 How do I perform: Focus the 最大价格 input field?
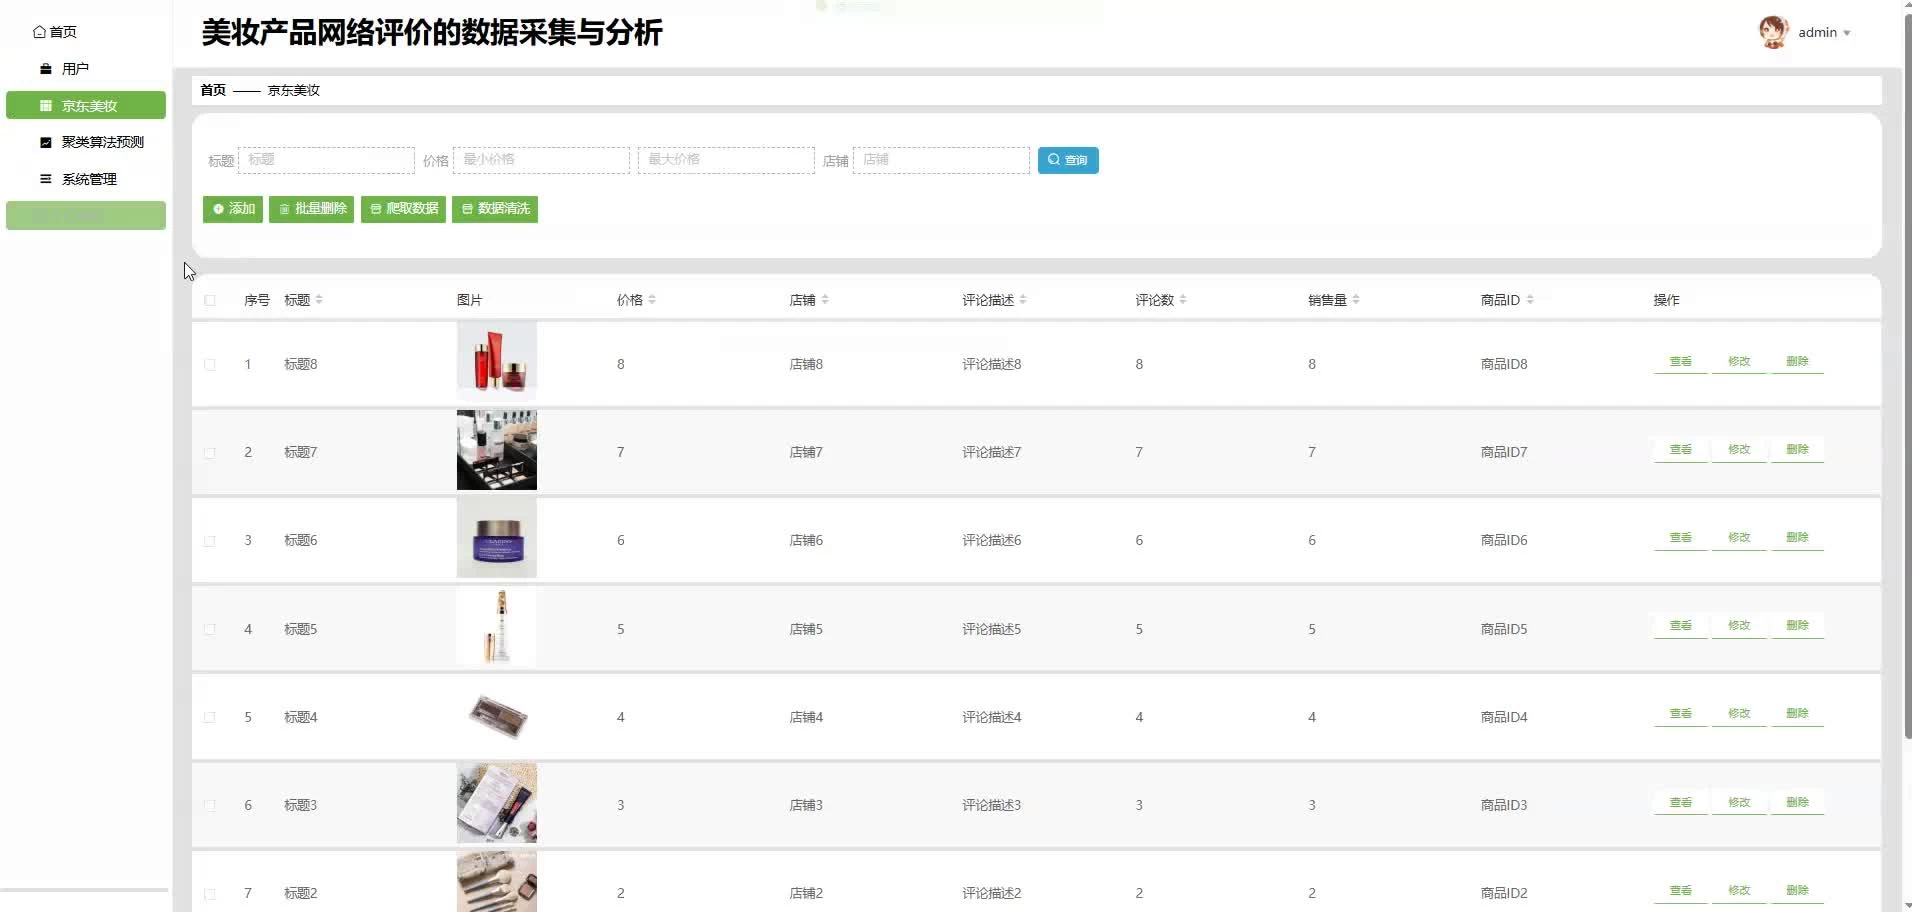pos(726,160)
